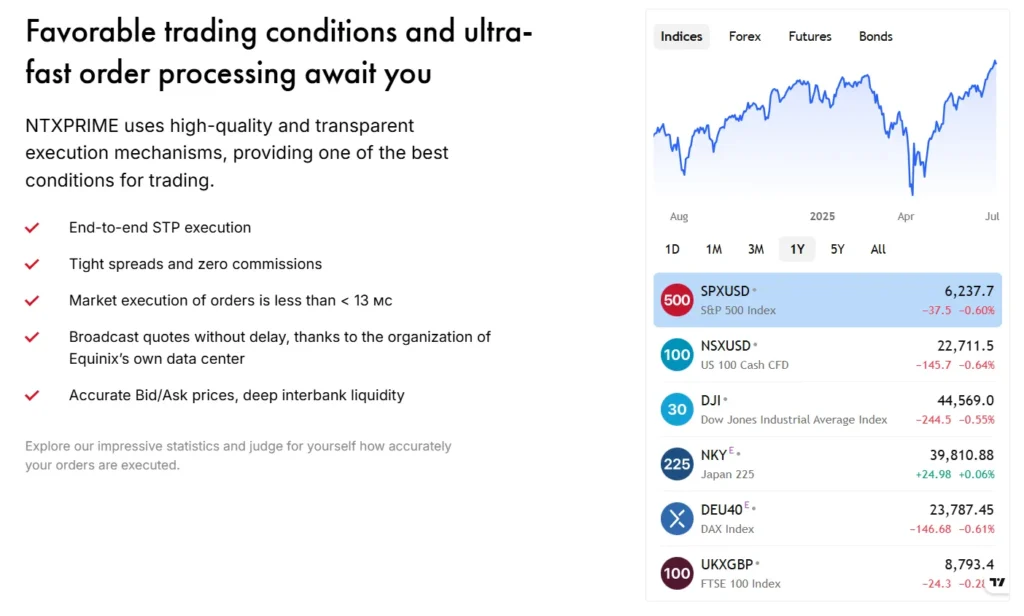Choose the 1M time range
Image resolution: width=1024 pixels, height=616 pixels.
713,249
